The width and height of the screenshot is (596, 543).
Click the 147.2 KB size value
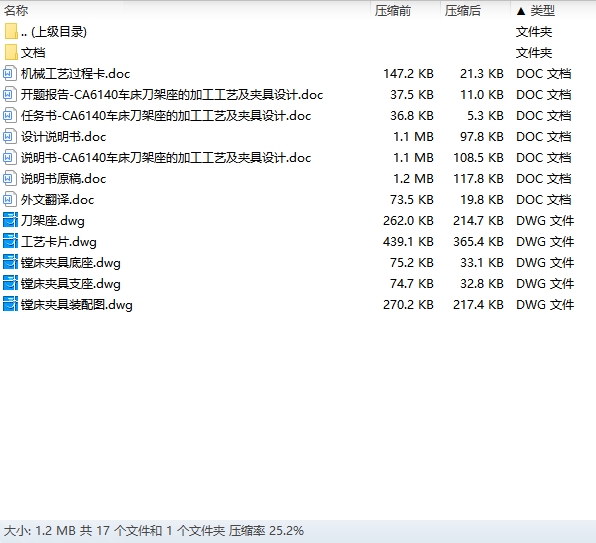[x=408, y=74]
